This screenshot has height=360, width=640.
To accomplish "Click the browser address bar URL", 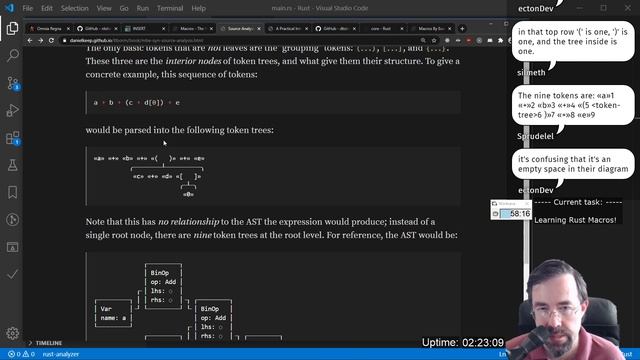I will click(136, 40).
